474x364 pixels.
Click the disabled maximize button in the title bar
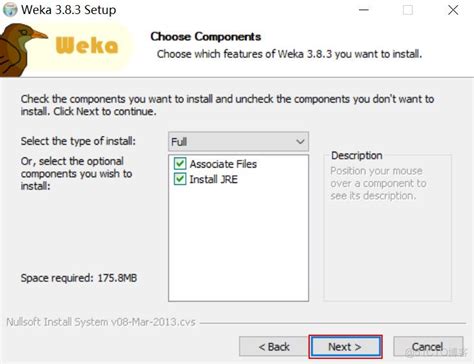[408, 10]
